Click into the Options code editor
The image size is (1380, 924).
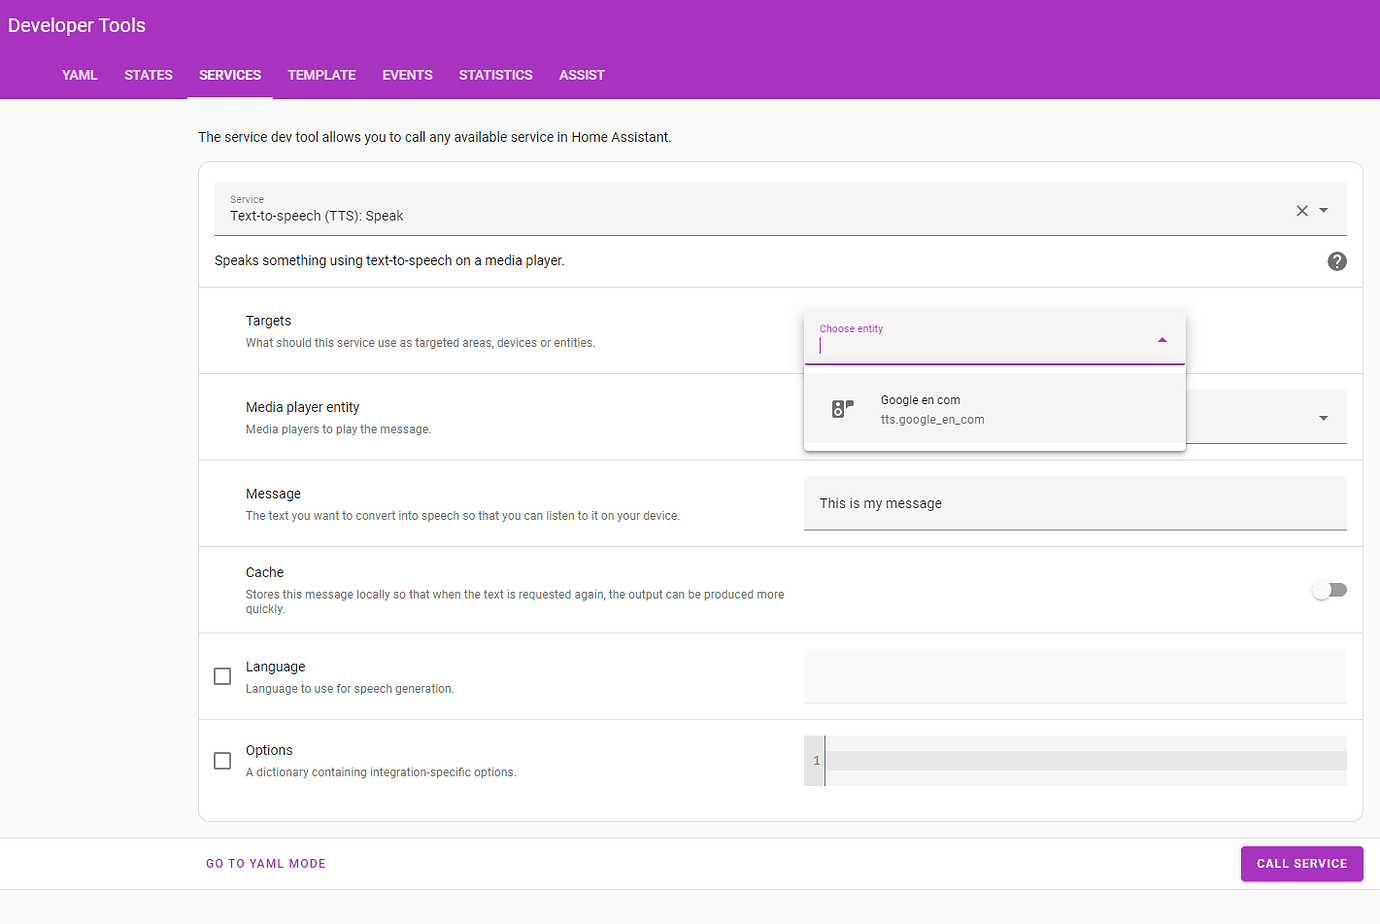coord(1085,761)
